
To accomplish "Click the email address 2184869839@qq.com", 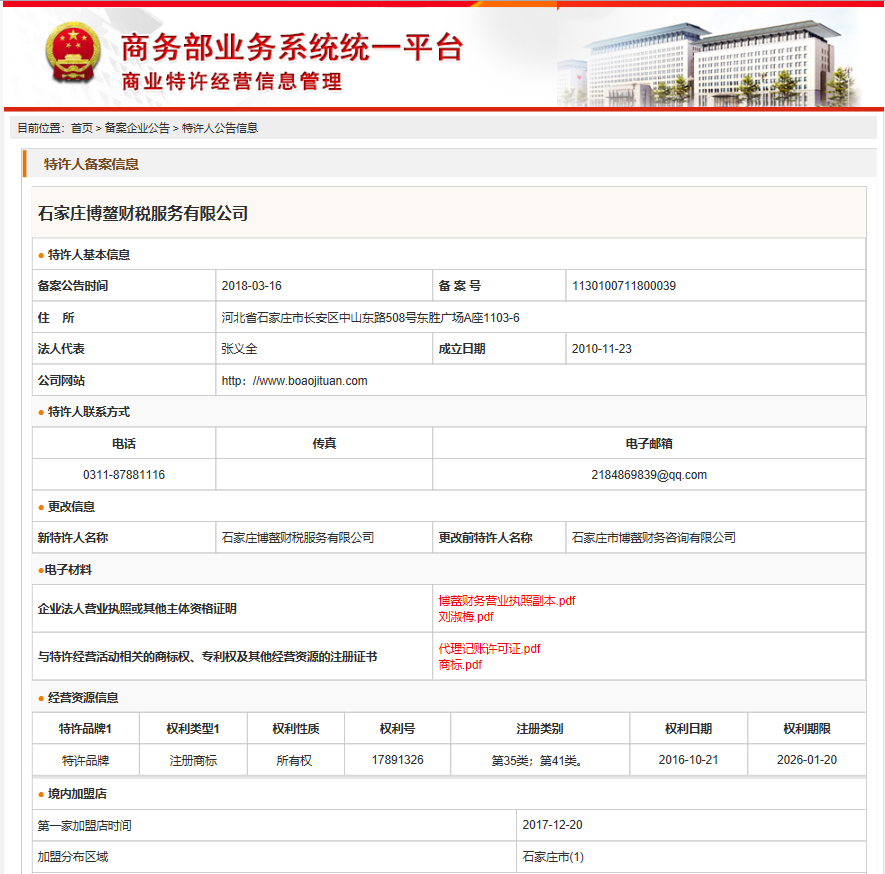I will pos(648,475).
